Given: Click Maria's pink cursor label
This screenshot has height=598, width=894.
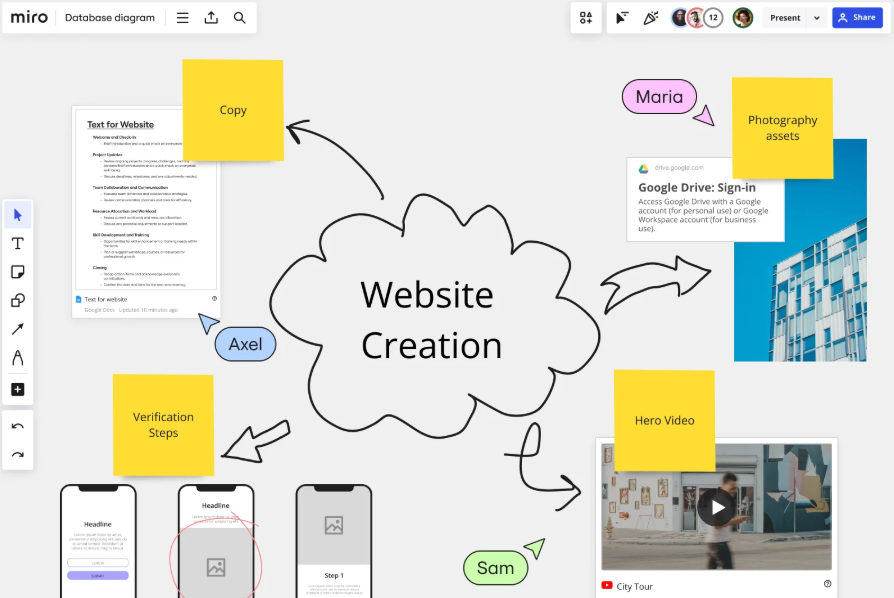Looking at the screenshot, I should pyautogui.click(x=659, y=96).
